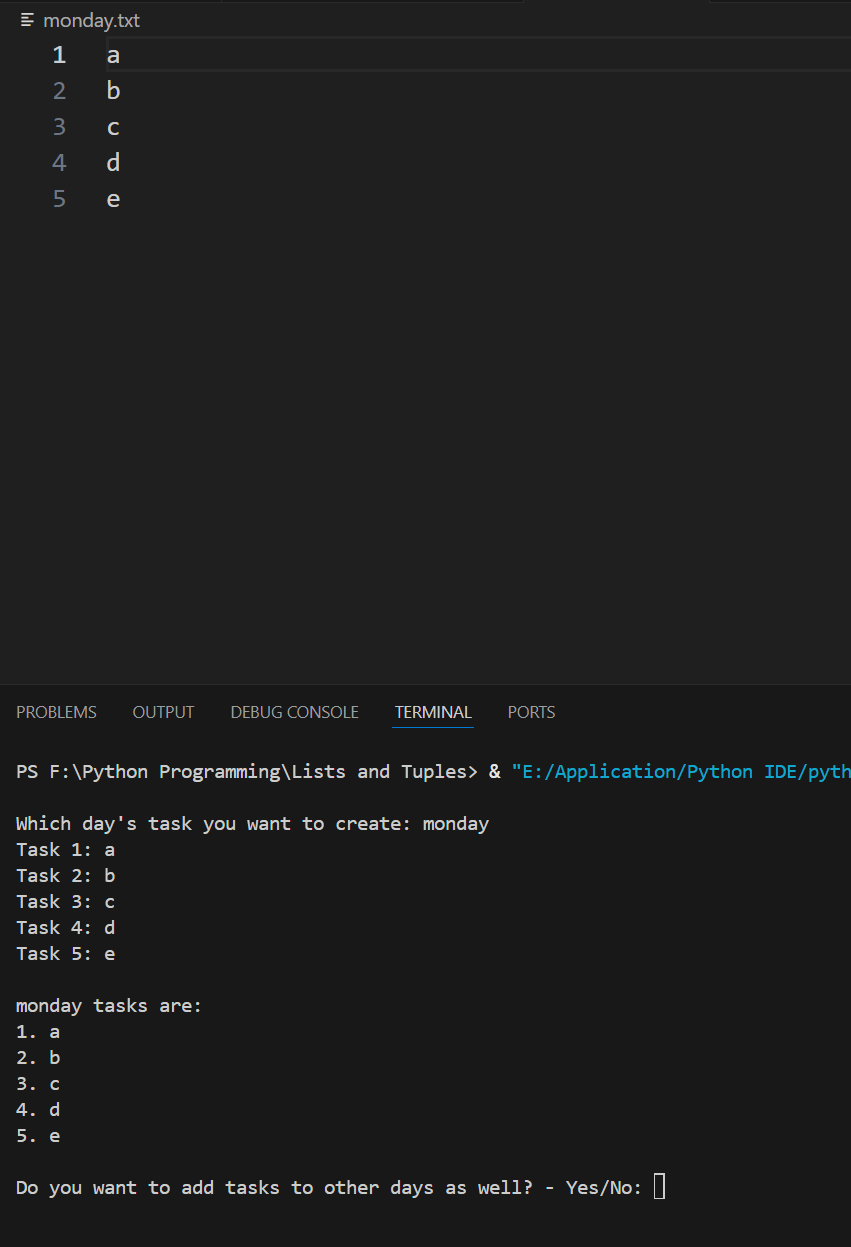Viewport: 851px width, 1247px height.
Task: Click the monday.txt file icon
Action: pos(27,20)
